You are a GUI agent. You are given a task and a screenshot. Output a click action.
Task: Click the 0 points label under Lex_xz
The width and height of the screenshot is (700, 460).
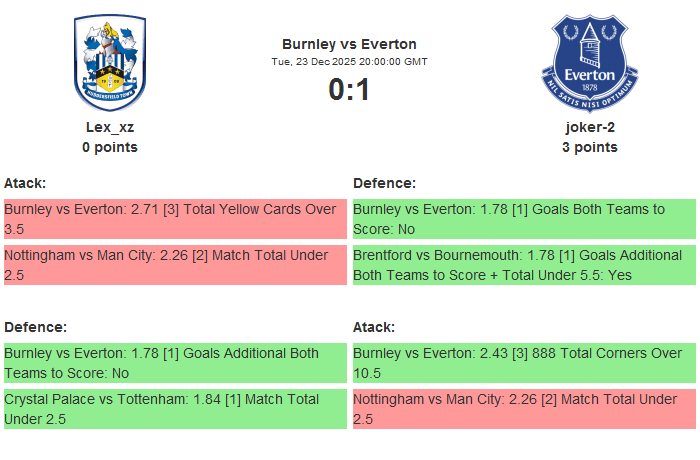pyautogui.click(x=110, y=147)
